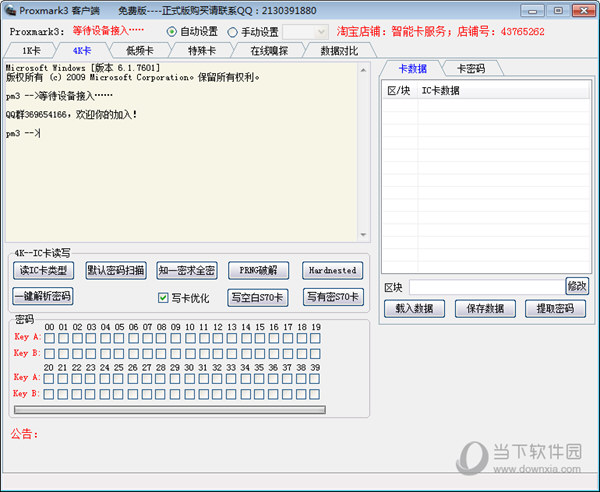Check Key A box for sector 19

pyautogui.click(x=315, y=338)
